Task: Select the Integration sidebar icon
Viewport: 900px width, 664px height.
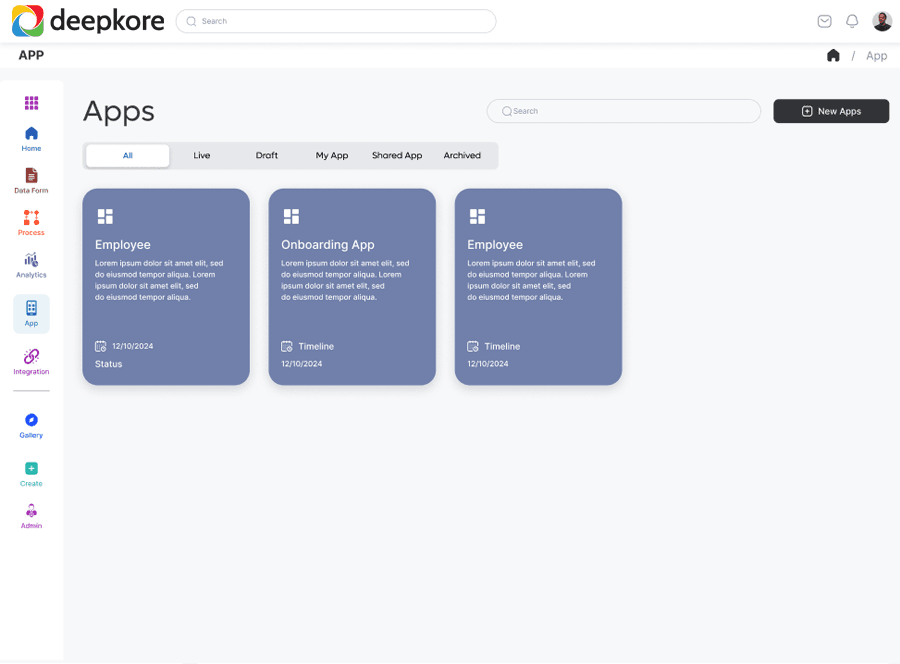Action: pos(31,362)
